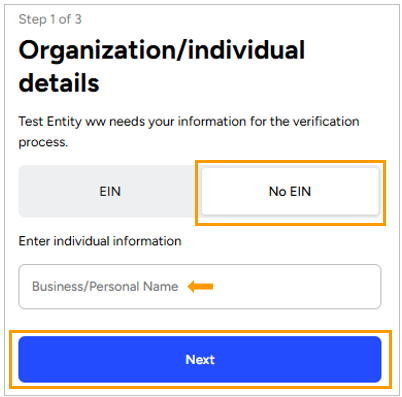This screenshot has height=397, width=402.
Task: Click the Enter individual information label
Action: pos(100,241)
